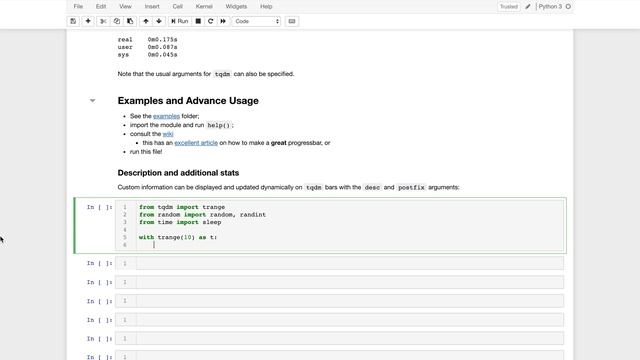Move the selected cell down
Viewport: 640px width, 360px height.
[x=159, y=21]
